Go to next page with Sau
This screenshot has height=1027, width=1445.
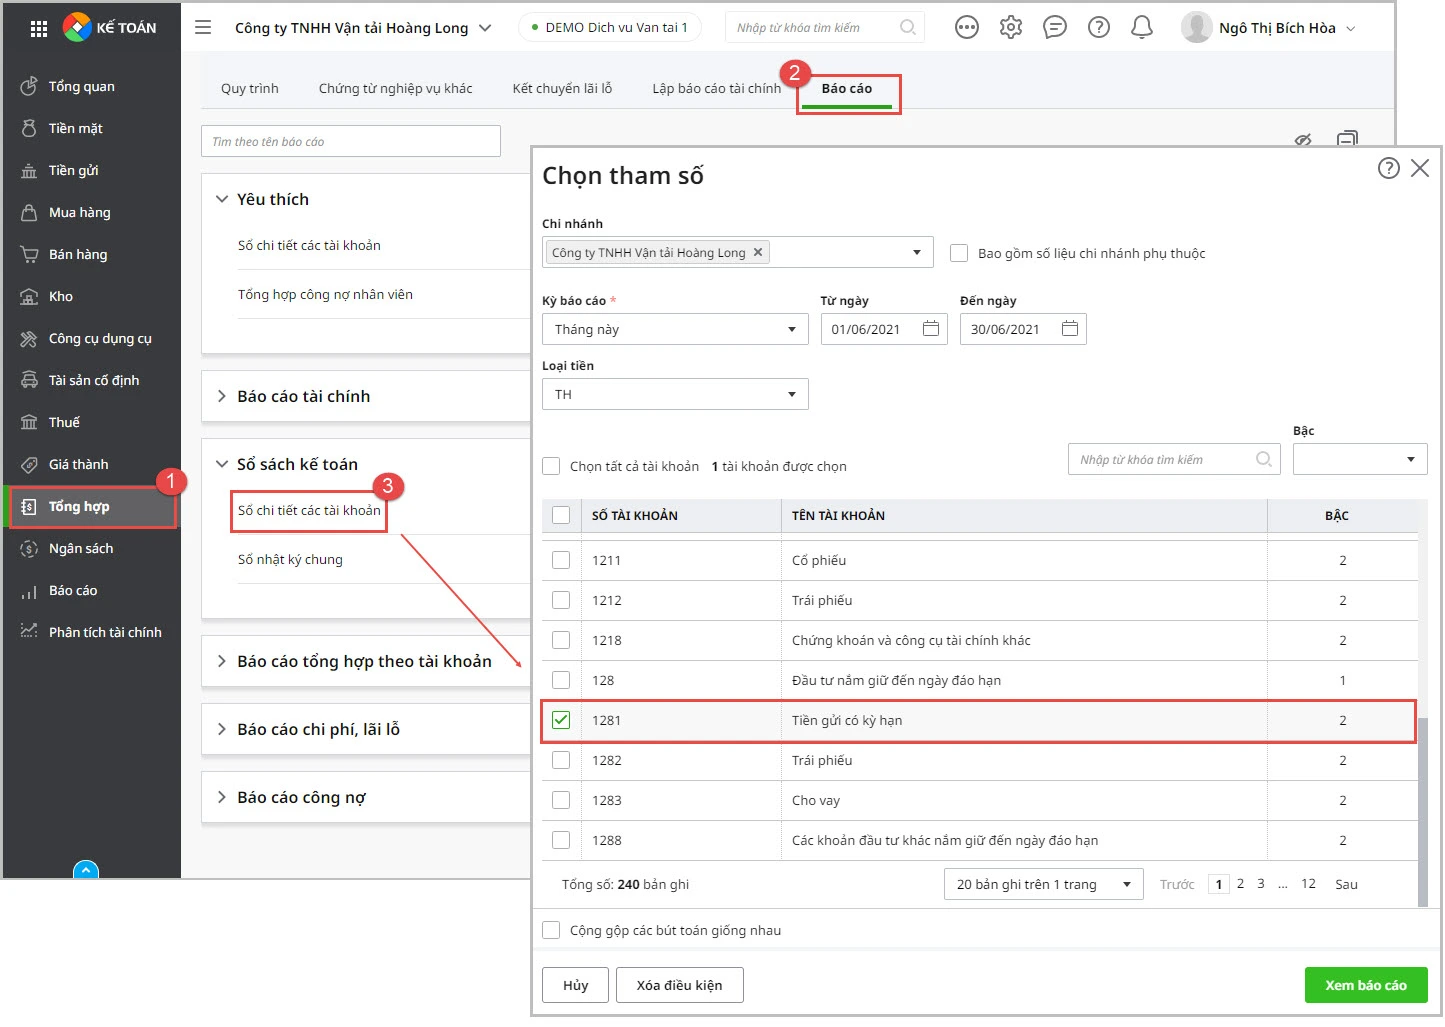1346,884
